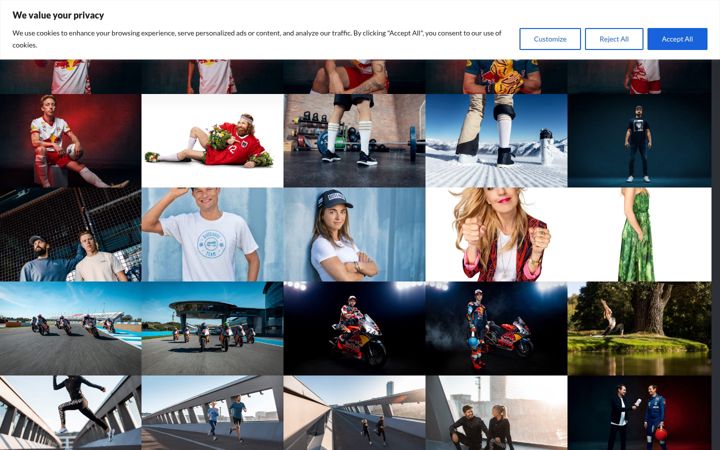720x450 pixels.
Task: Open photo of smiling man in white t-shirt
Action: (x=212, y=234)
